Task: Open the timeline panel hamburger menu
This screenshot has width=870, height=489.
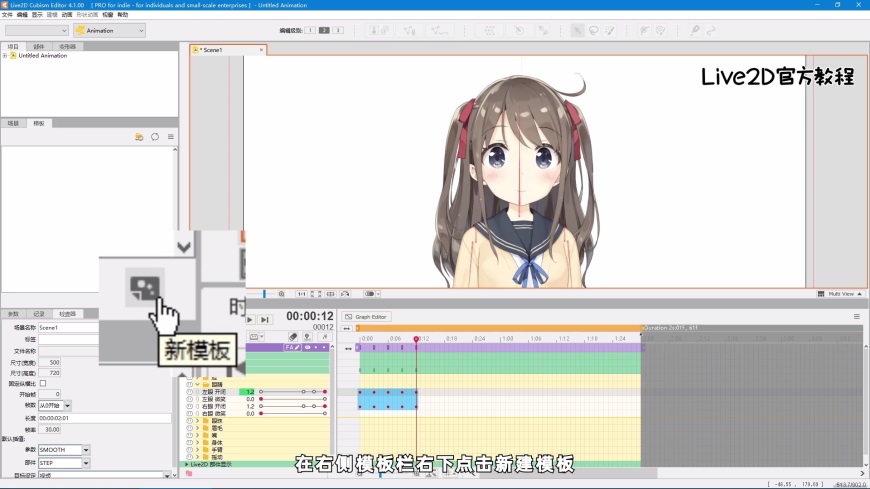Action: pyautogui.click(x=857, y=316)
